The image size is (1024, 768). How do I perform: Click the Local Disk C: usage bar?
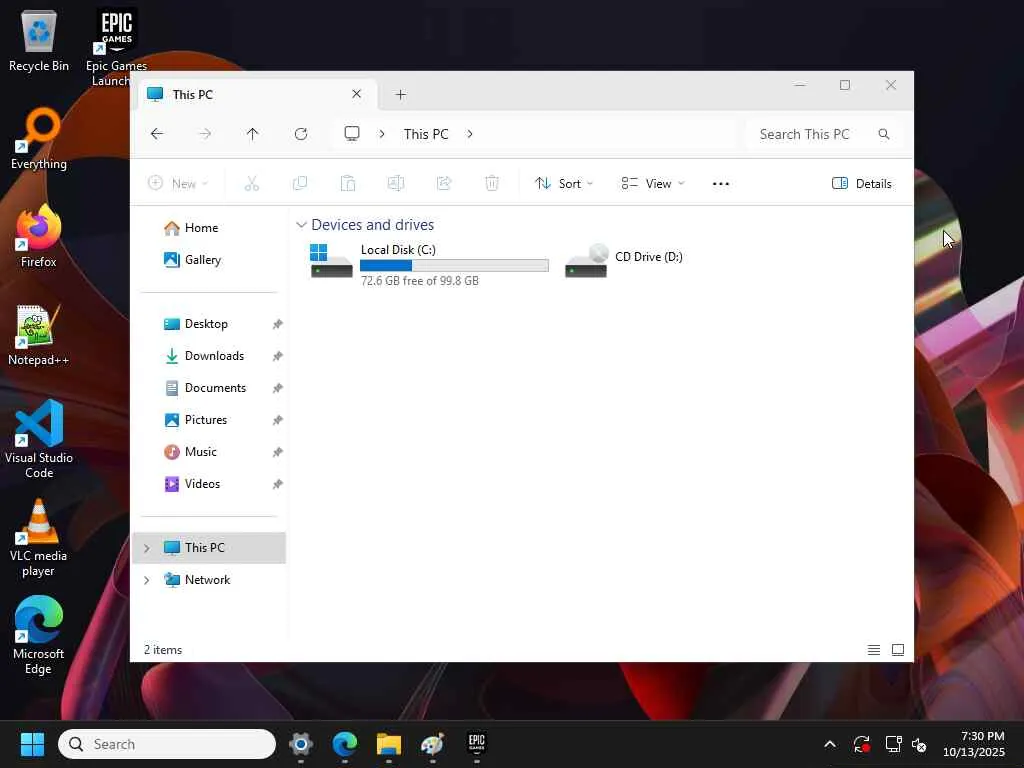pos(455,265)
